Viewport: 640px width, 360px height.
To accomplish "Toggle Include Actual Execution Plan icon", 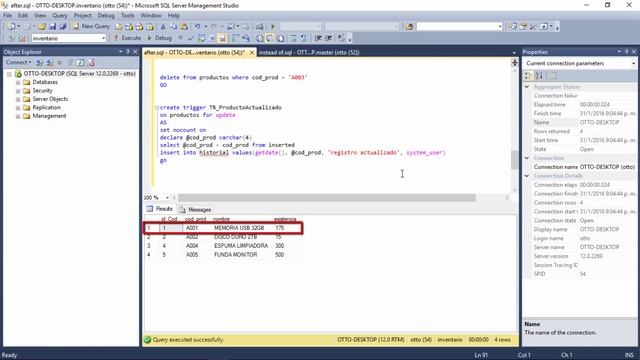I will (235, 38).
